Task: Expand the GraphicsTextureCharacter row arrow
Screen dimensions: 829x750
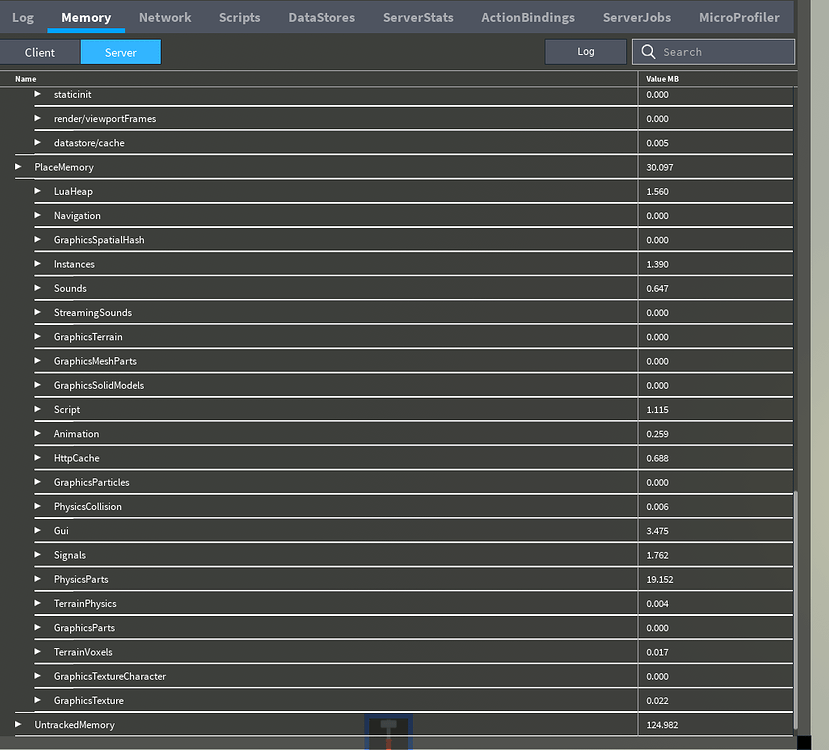Action: [38, 677]
